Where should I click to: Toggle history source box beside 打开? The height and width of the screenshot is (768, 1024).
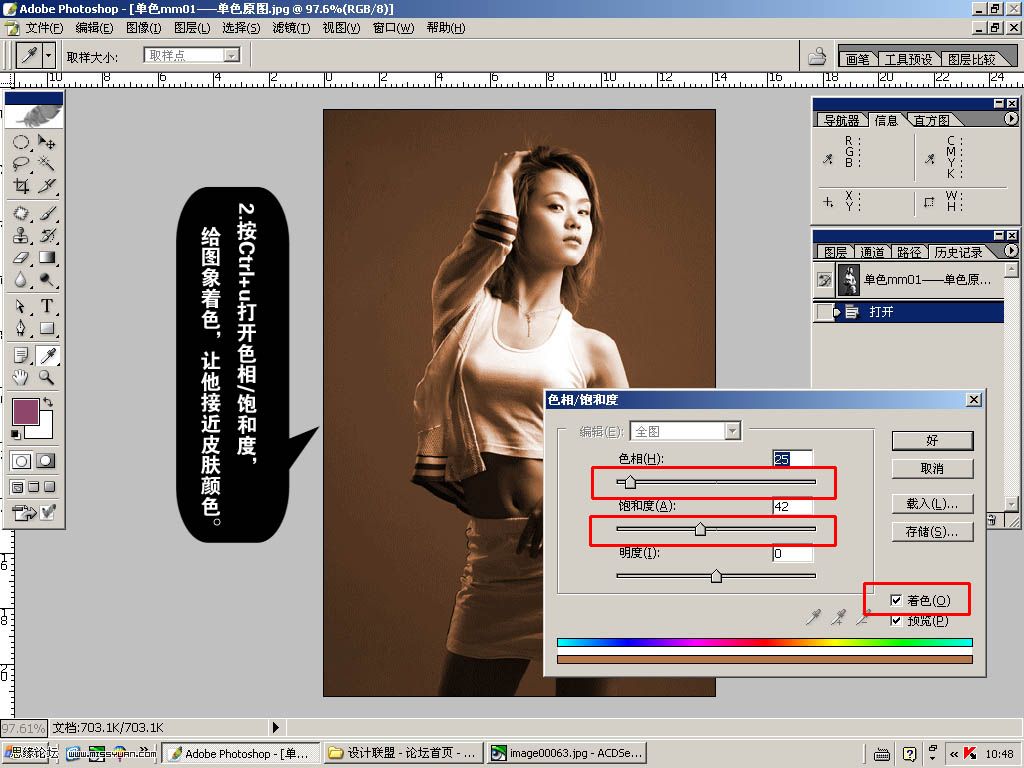tap(824, 312)
